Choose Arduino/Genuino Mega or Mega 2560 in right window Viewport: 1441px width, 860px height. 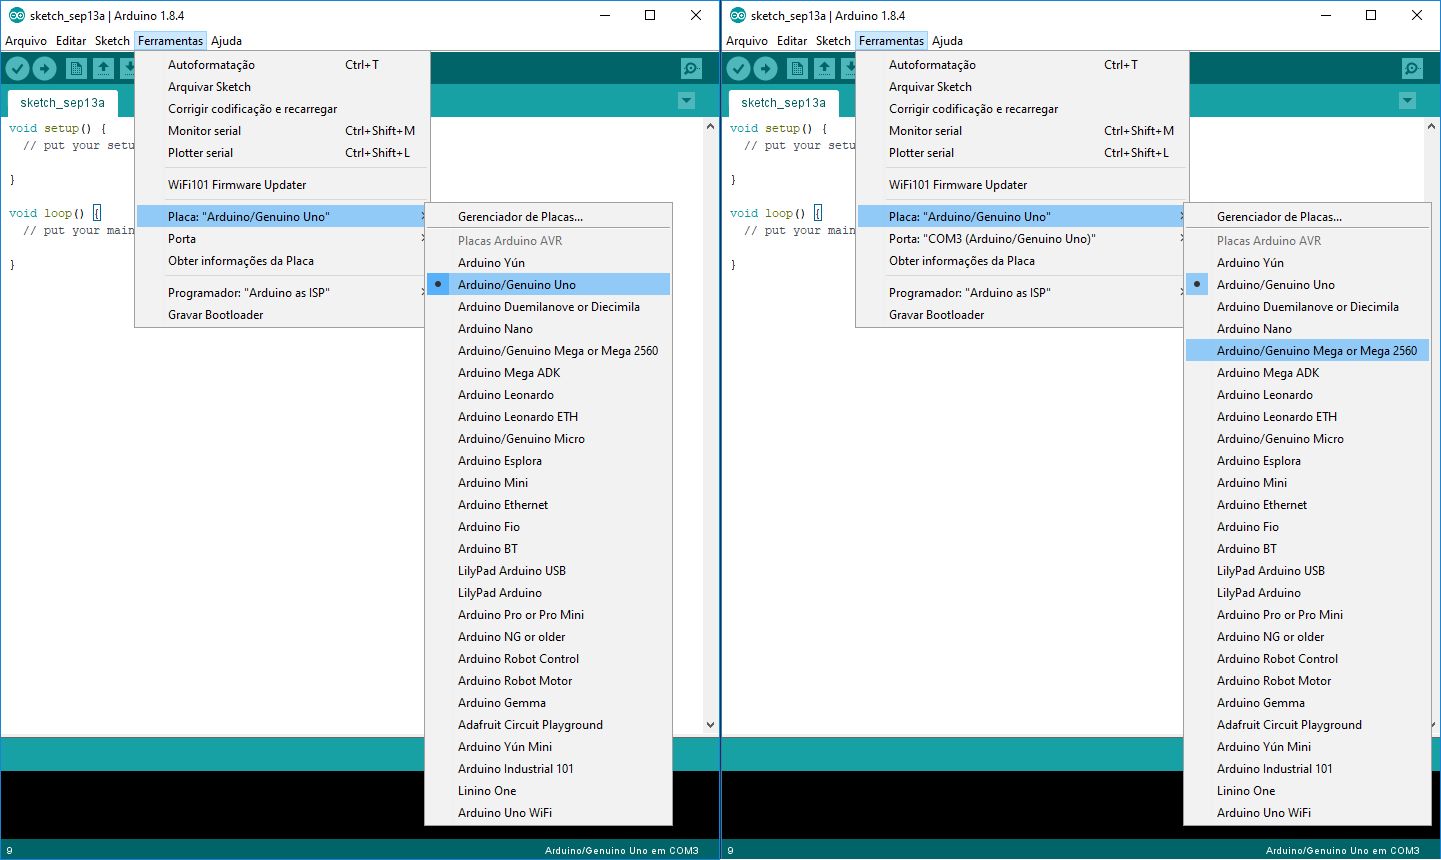pos(1307,351)
